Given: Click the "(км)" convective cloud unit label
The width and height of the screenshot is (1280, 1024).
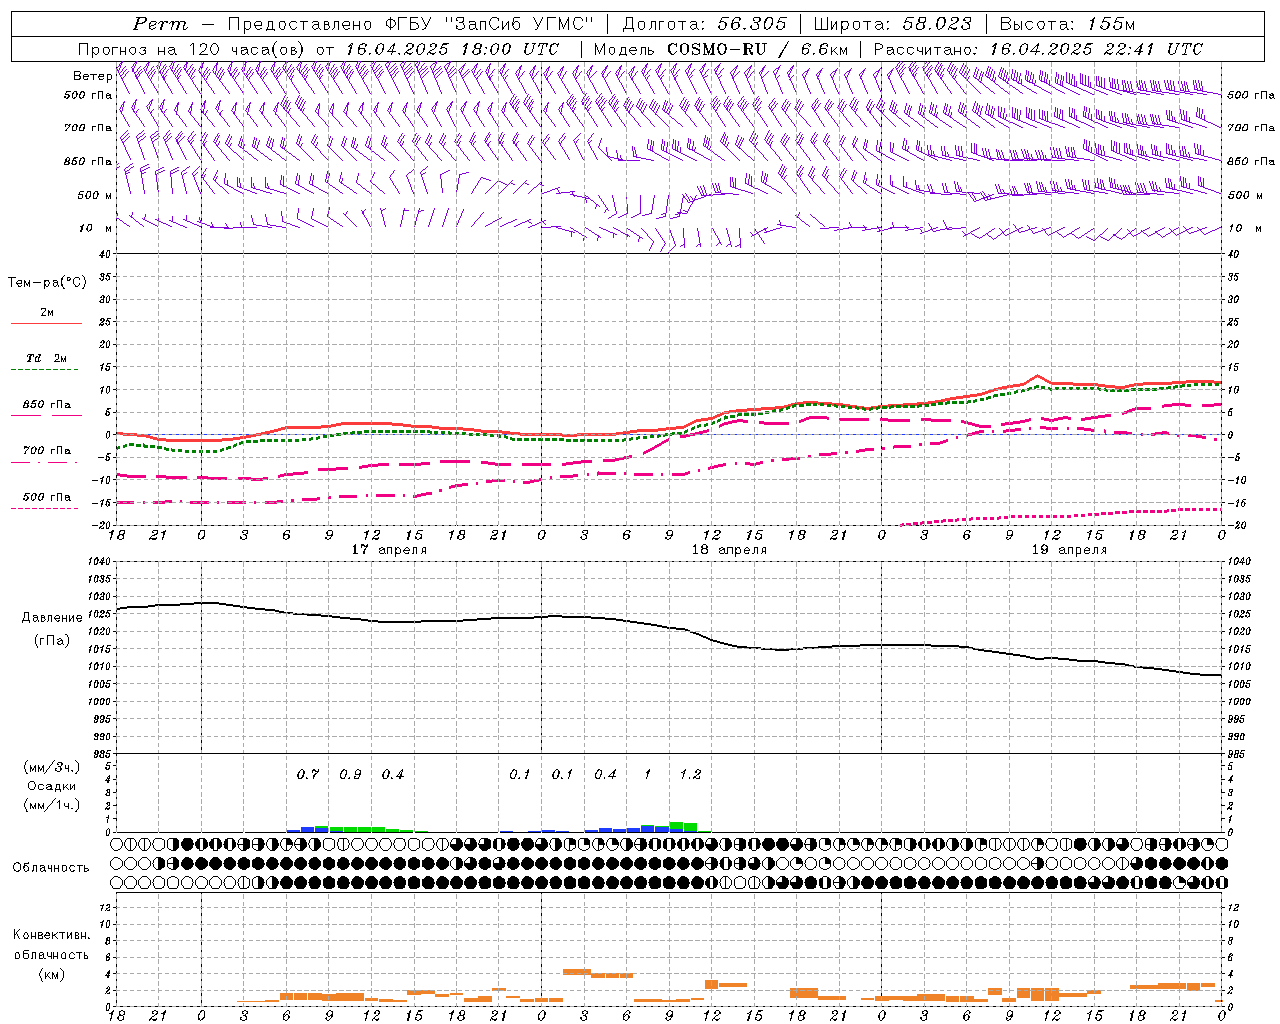Looking at the screenshot, I should pos(51,975).
